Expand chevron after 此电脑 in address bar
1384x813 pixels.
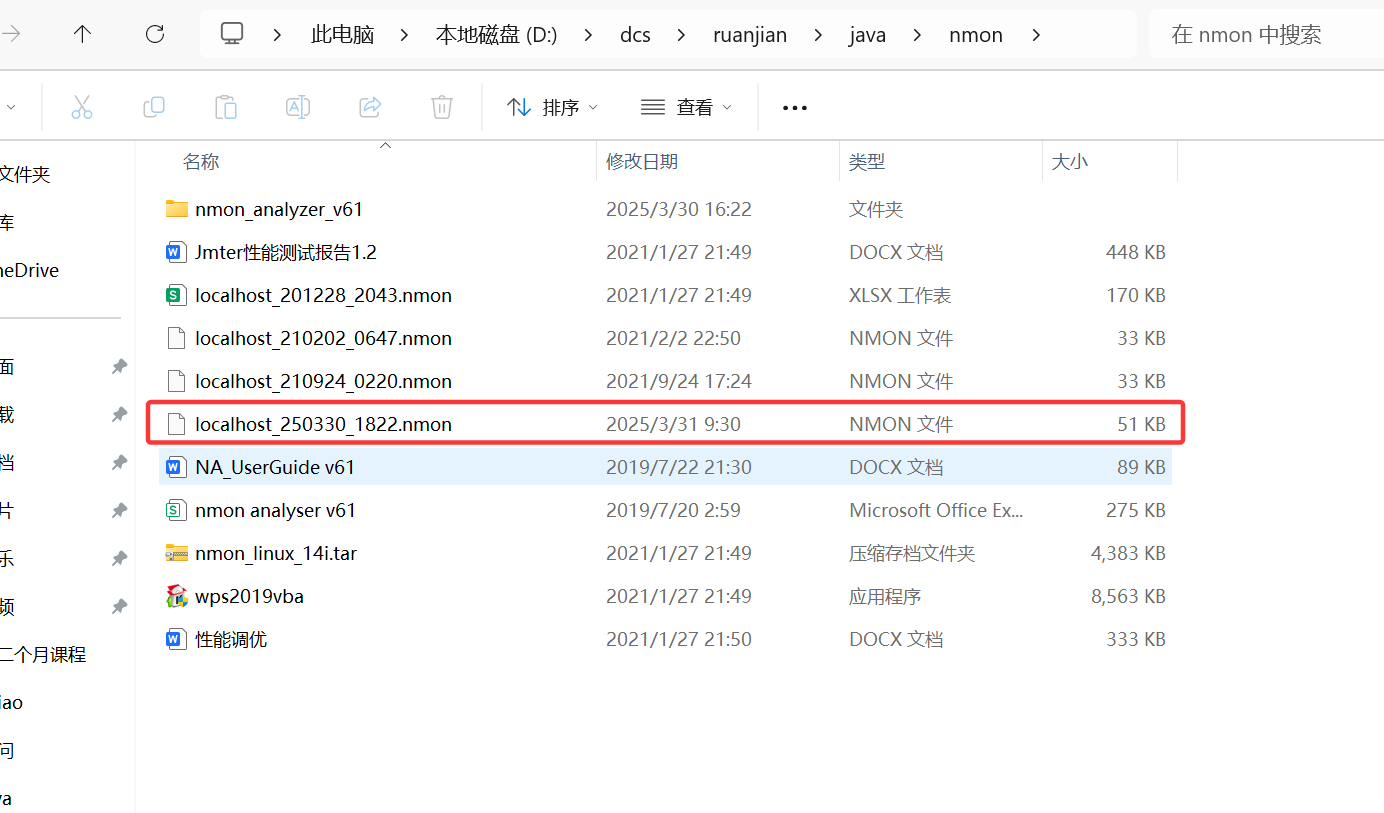[404, 35]
